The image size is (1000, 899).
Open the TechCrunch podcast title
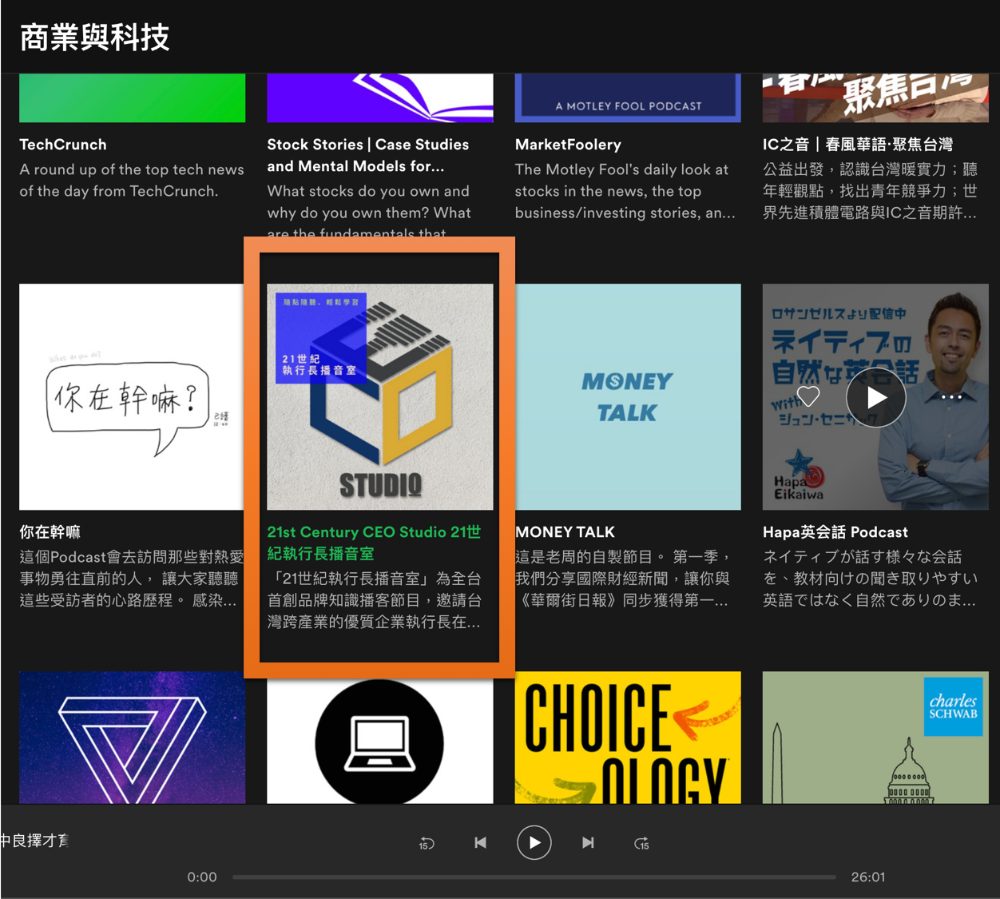point(63,145)
